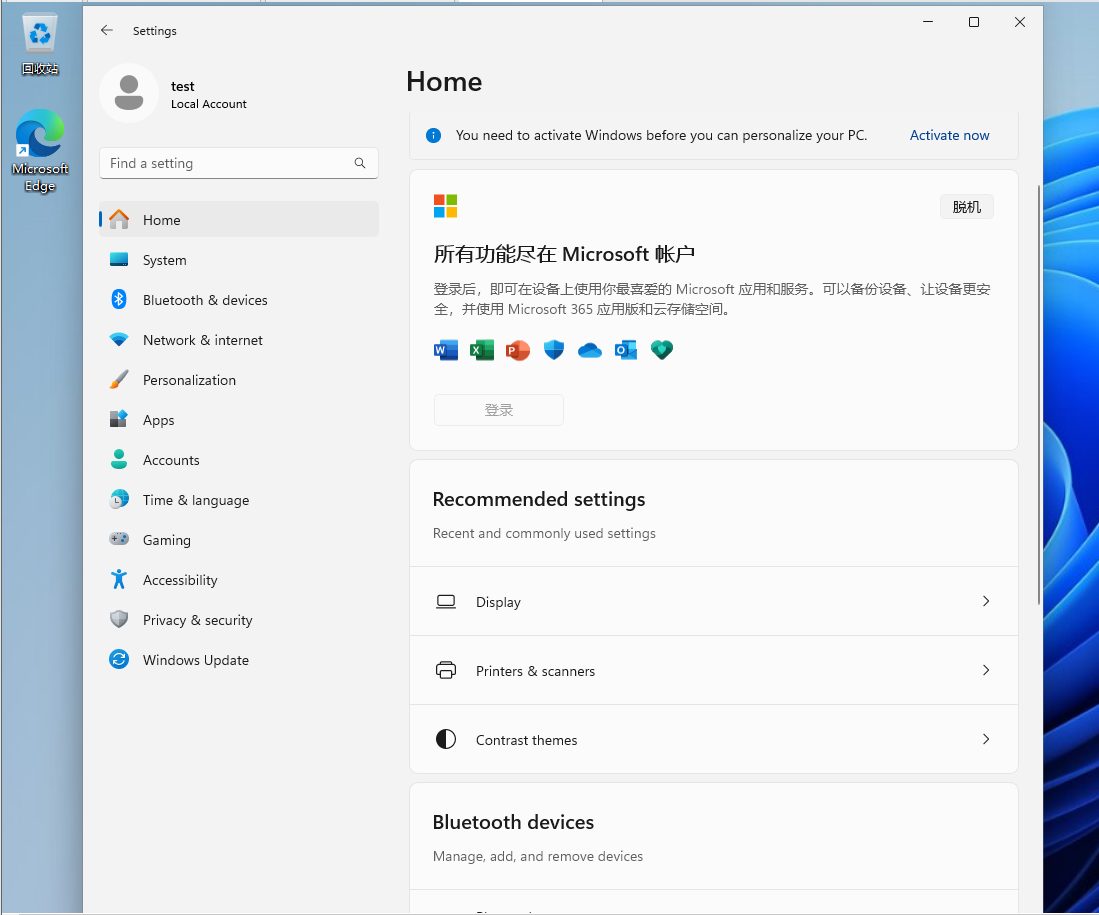Open the Apps category
This screenshot has height=915, width=1099.
point(239,419)
